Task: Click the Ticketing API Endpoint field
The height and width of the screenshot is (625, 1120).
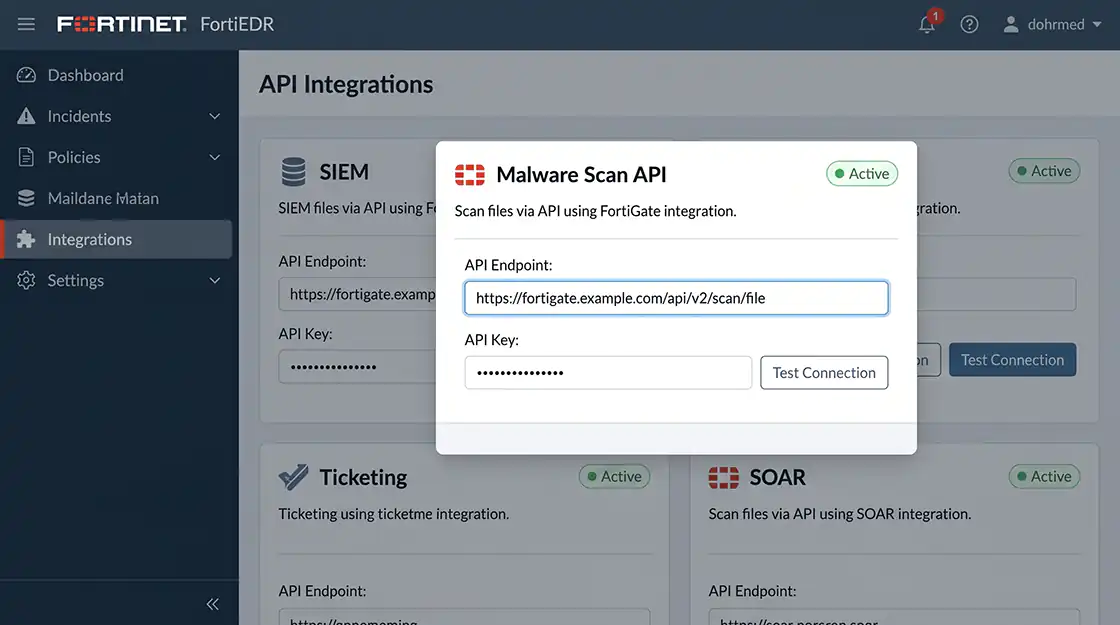Action: (x=464, y=617)
